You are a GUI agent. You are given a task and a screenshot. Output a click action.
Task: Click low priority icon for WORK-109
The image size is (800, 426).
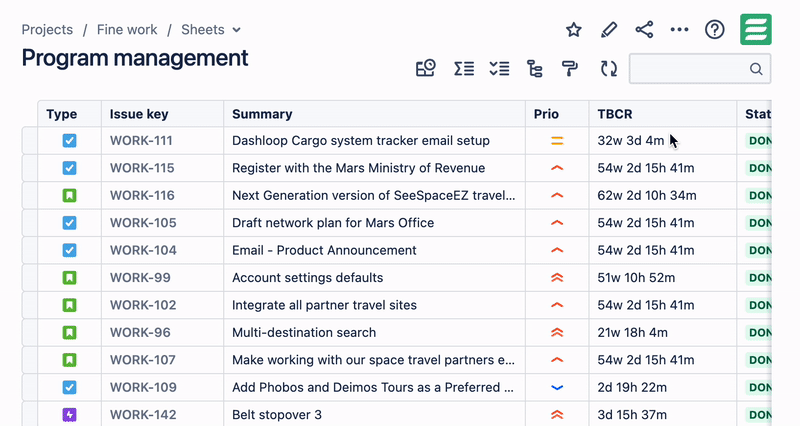(557, 388)
